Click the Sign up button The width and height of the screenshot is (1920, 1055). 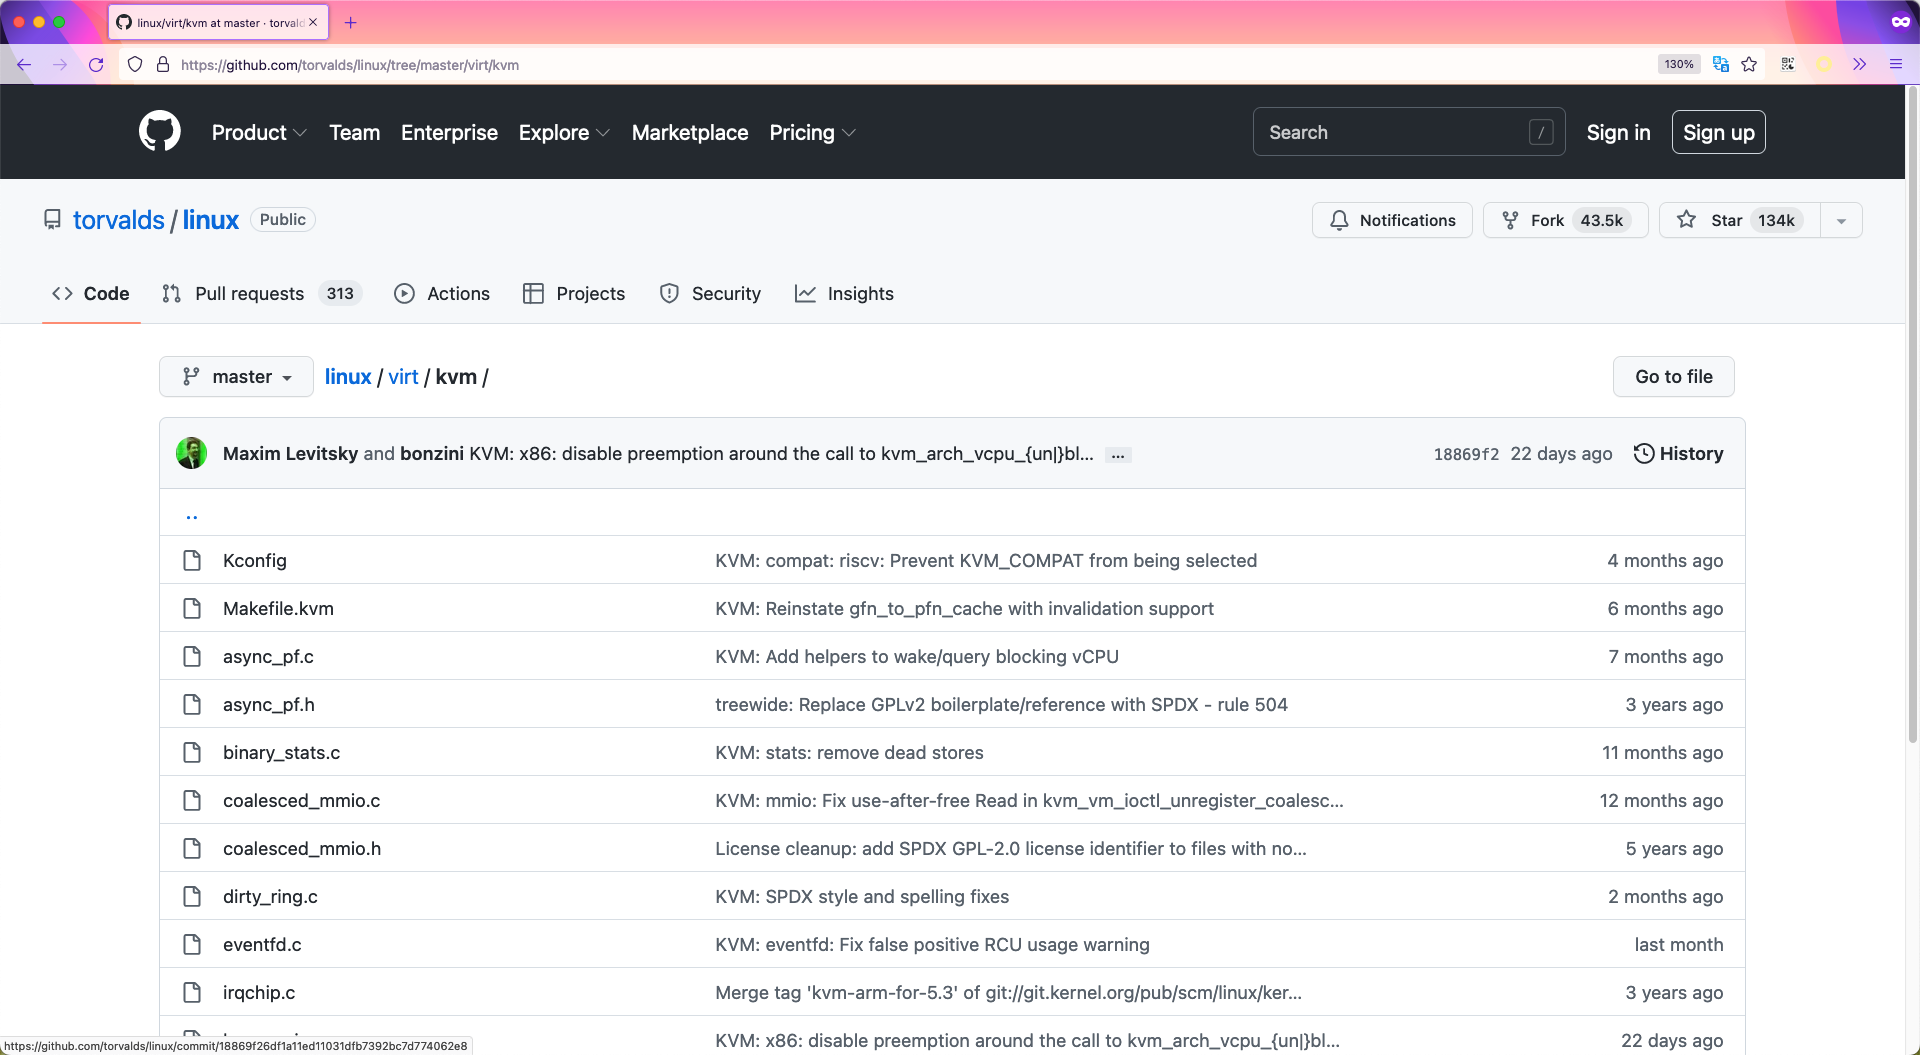1718,133
